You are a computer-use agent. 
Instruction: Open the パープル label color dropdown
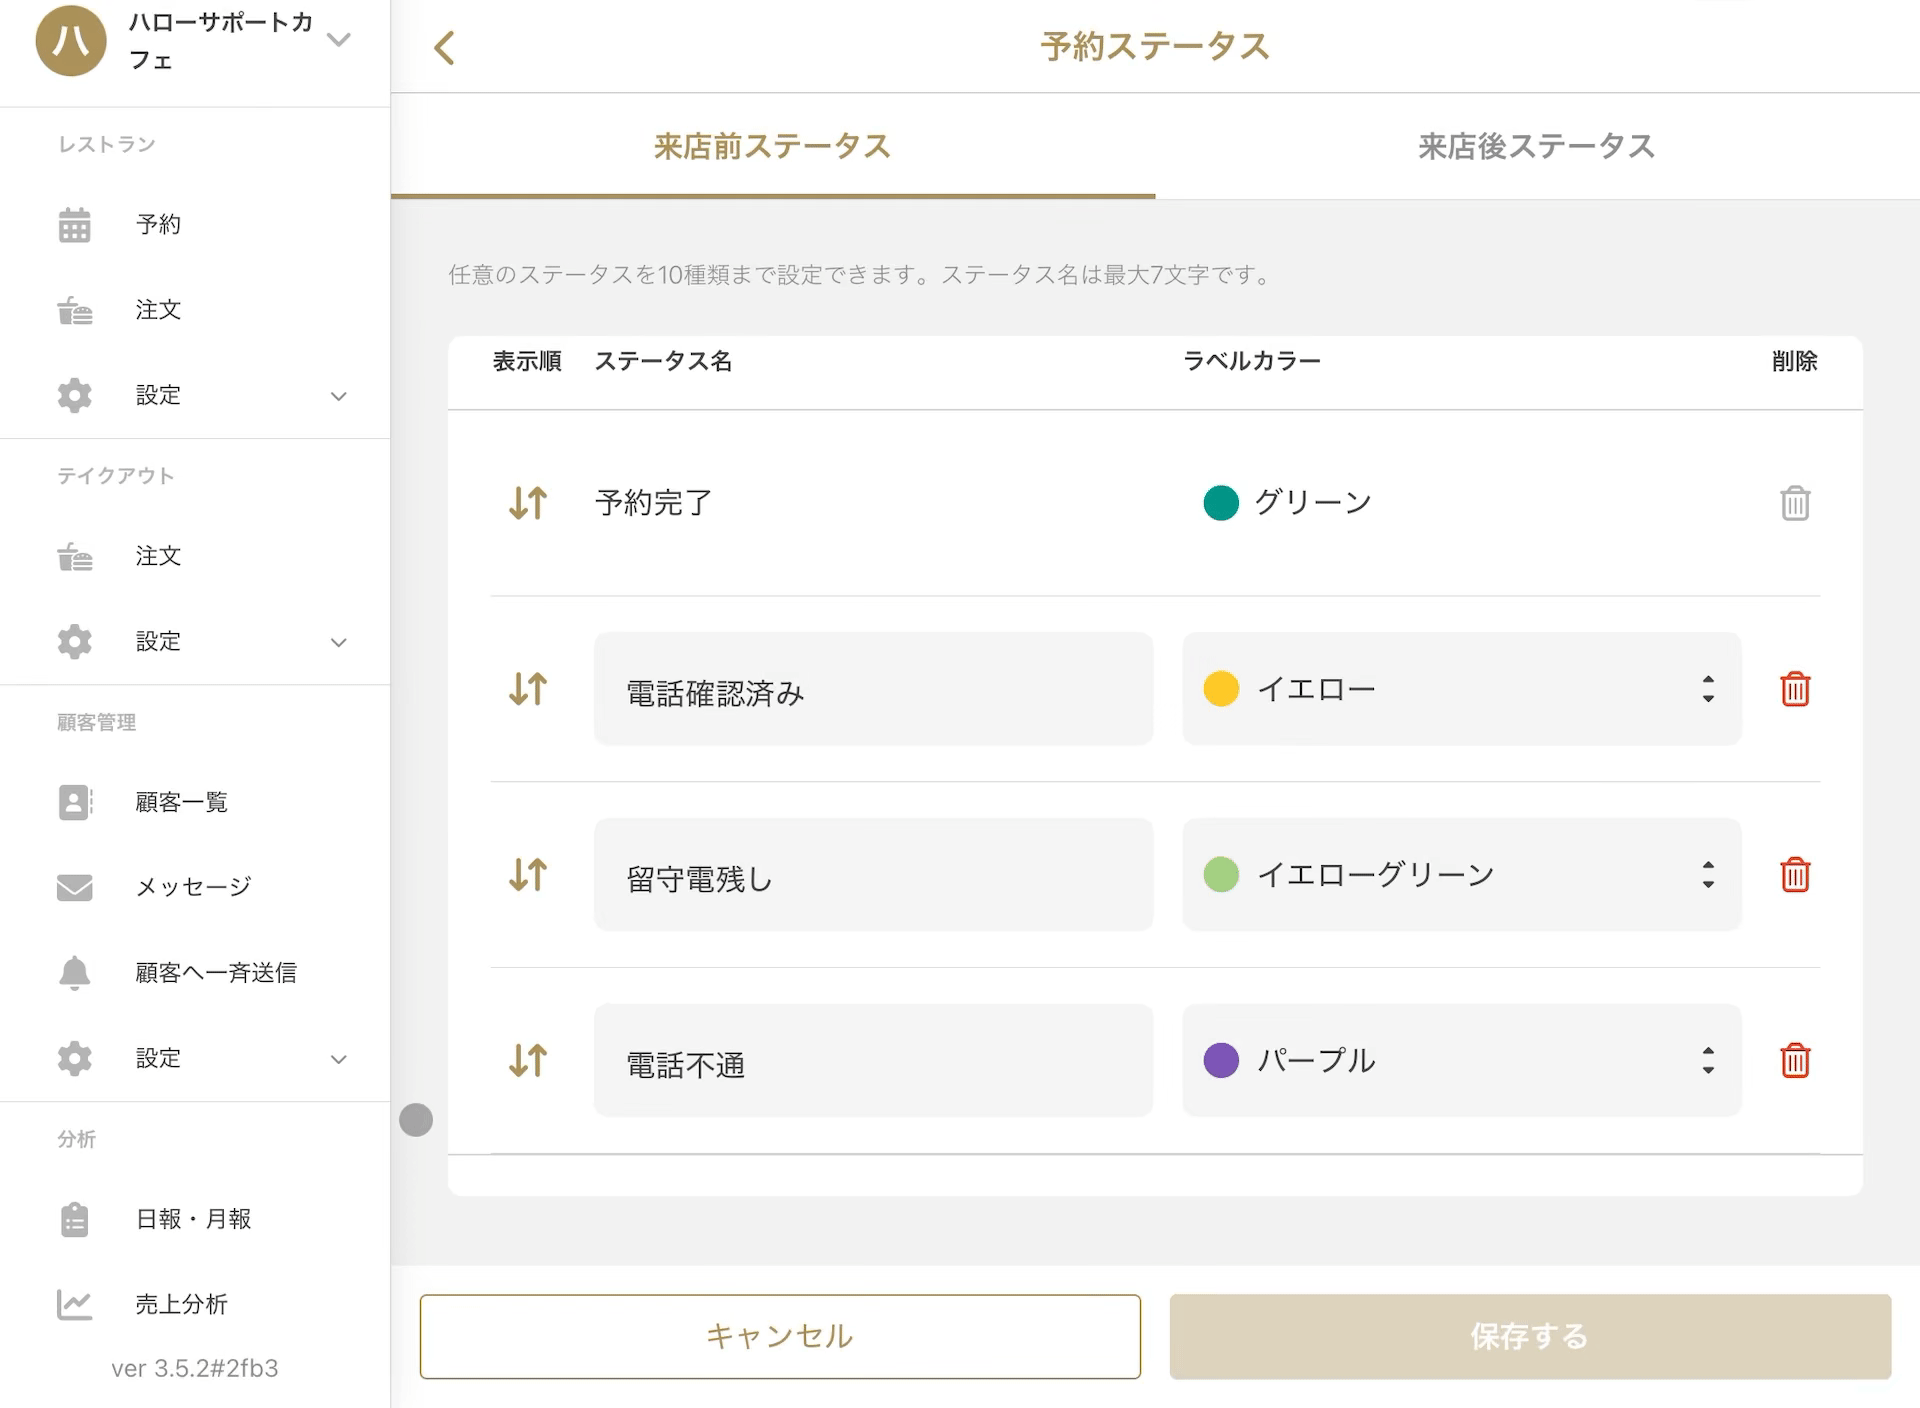point(1460,1060)
